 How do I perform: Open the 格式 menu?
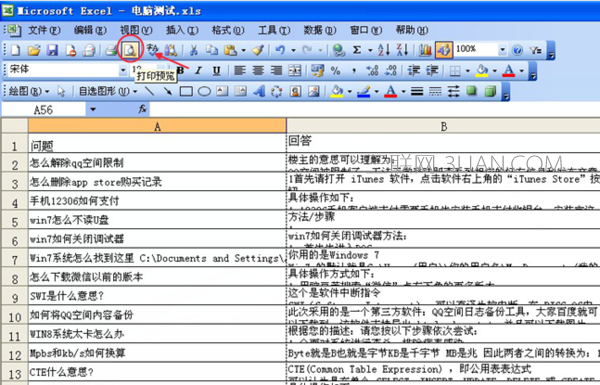coord(228,30)
